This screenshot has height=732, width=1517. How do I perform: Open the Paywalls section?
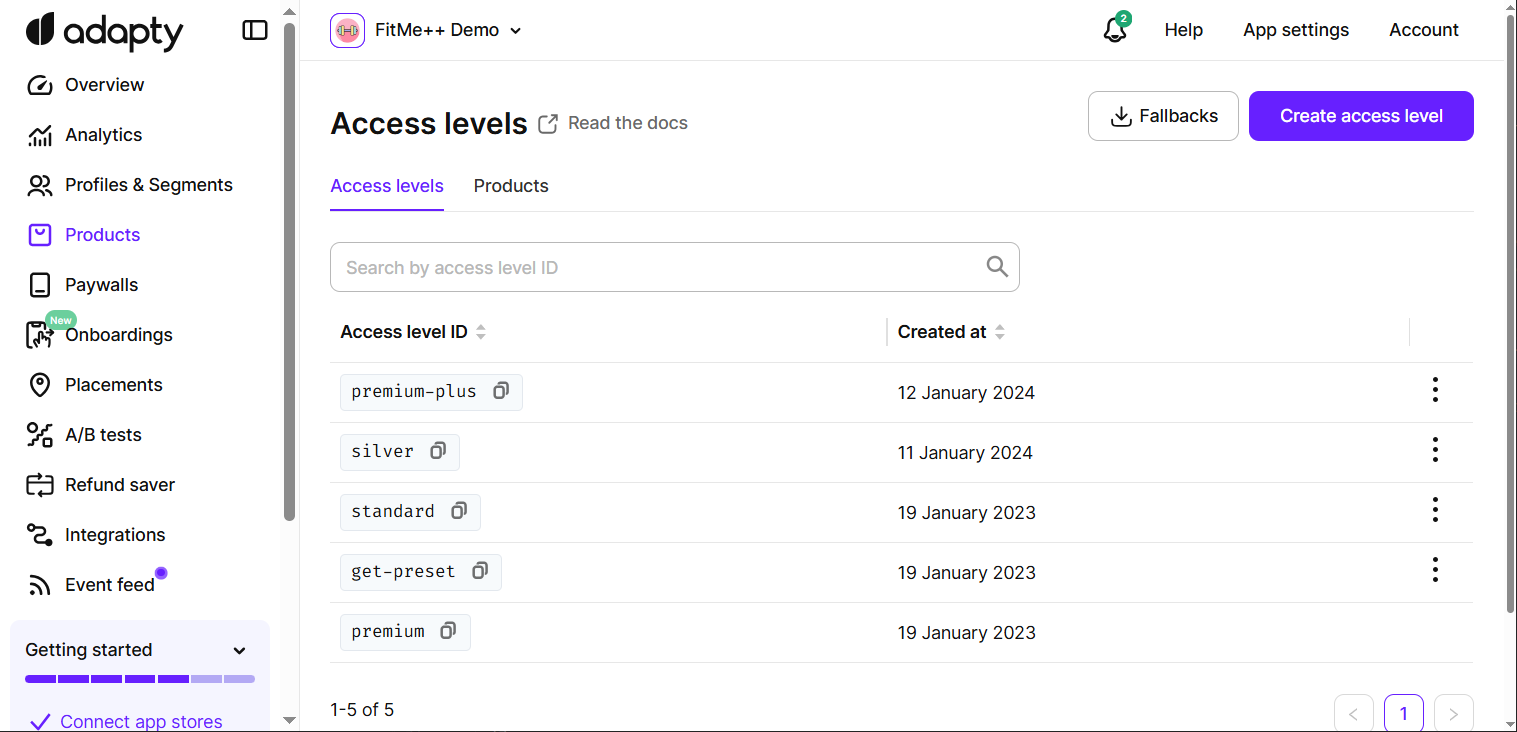[101, 284]
